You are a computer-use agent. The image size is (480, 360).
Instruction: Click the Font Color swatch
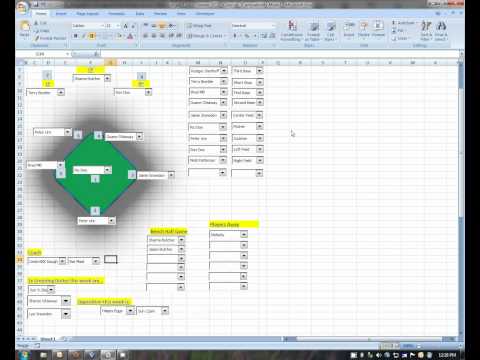click(x=130, y=36)
